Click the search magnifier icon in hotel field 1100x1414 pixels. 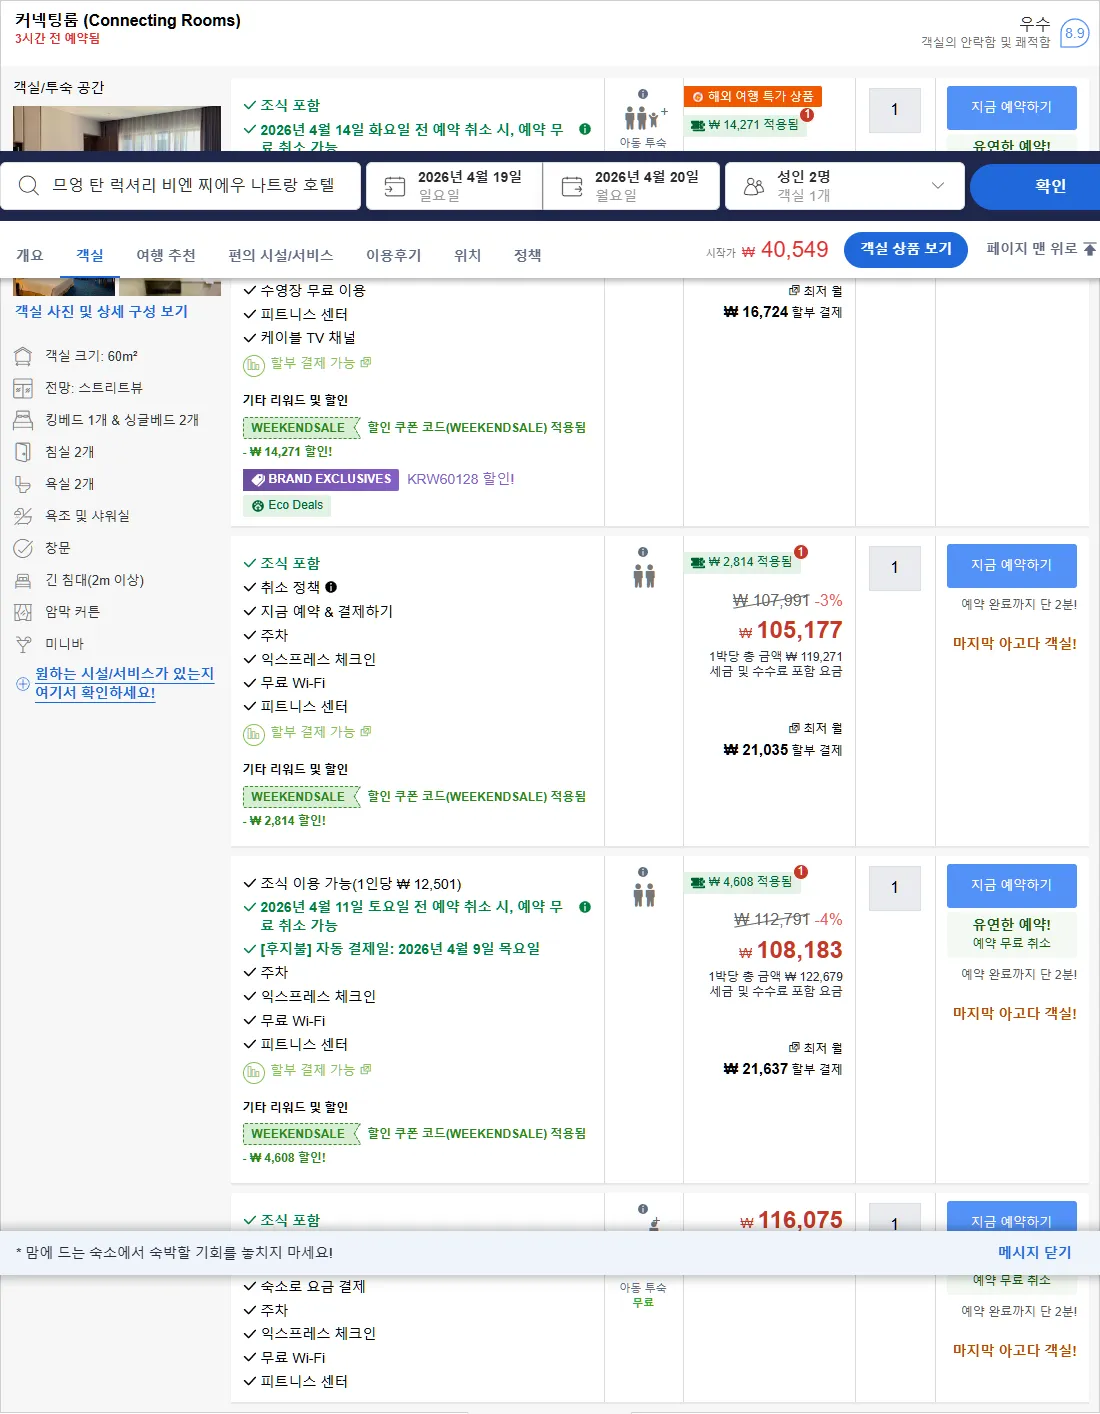pyautogui.click(x=29, y=186)
